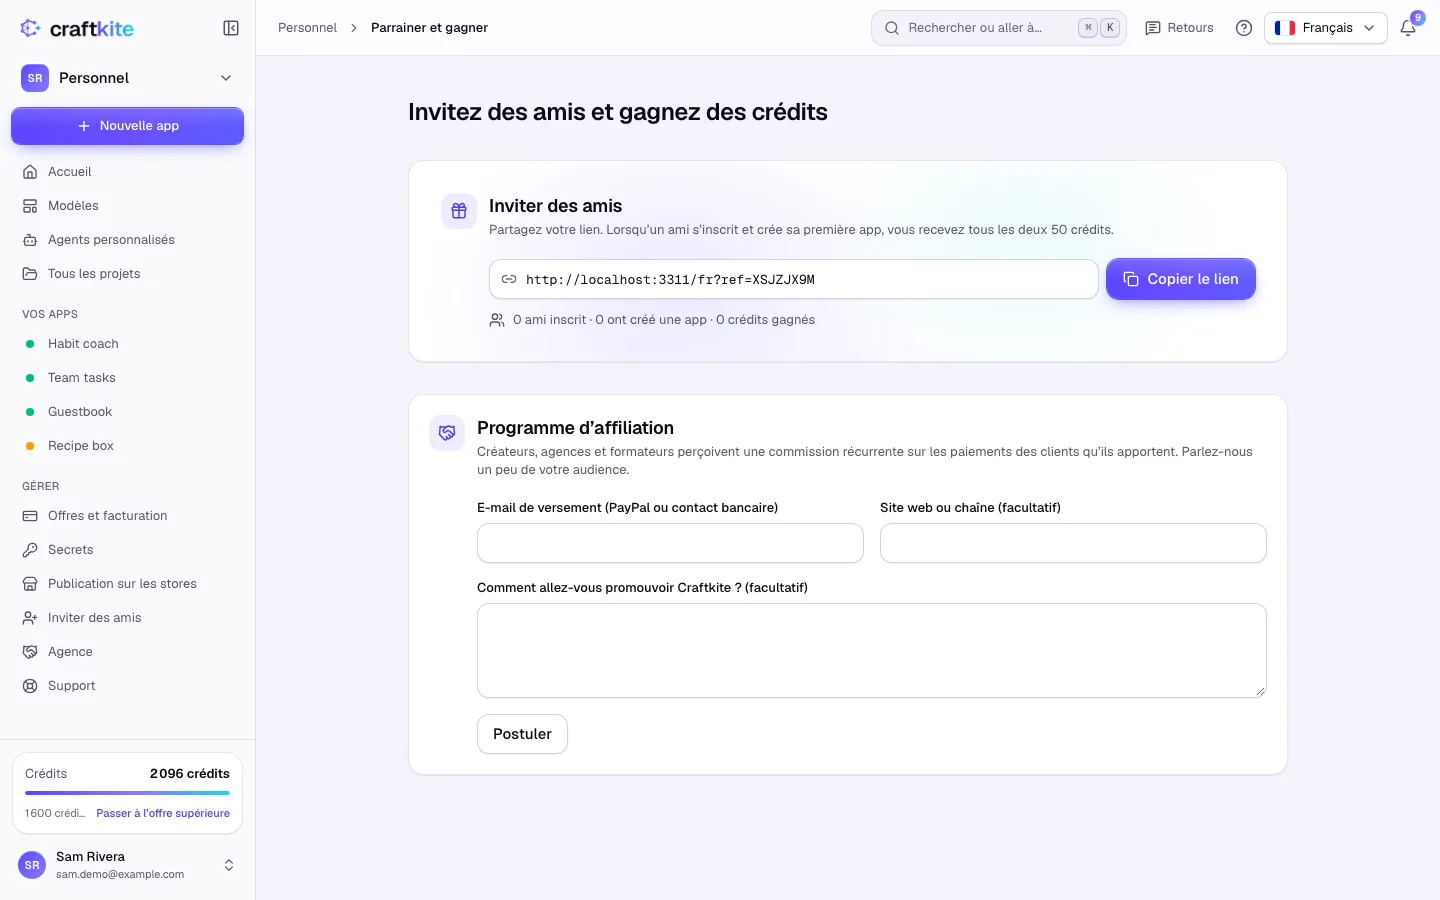
Task: Open the Retours feedback button
Action: coord(1179,28)
